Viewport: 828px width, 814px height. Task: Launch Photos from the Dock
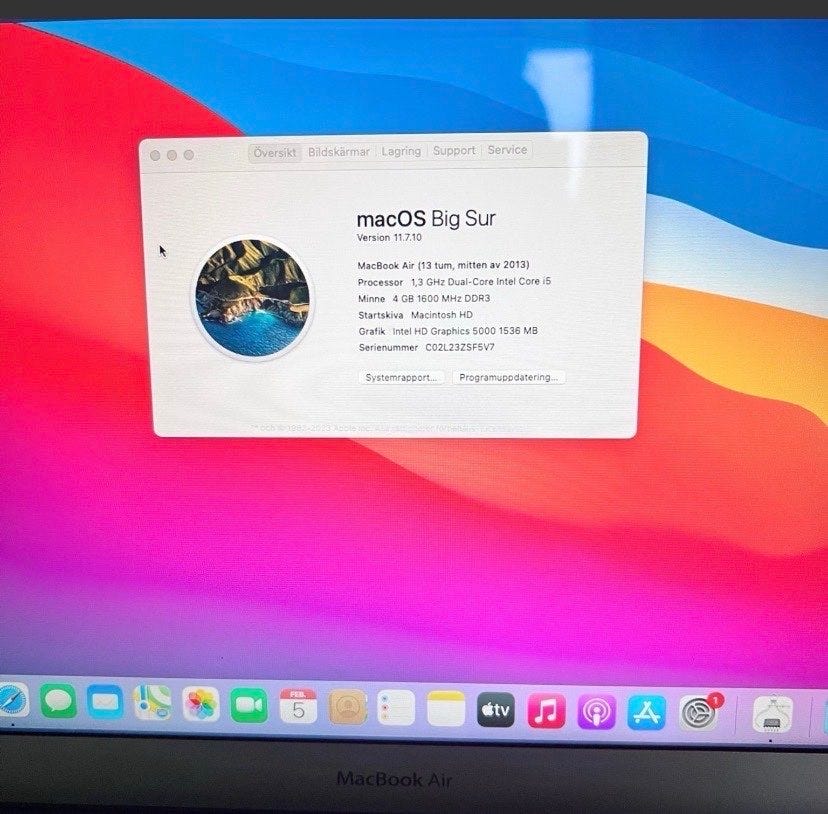tap(201, 704)
